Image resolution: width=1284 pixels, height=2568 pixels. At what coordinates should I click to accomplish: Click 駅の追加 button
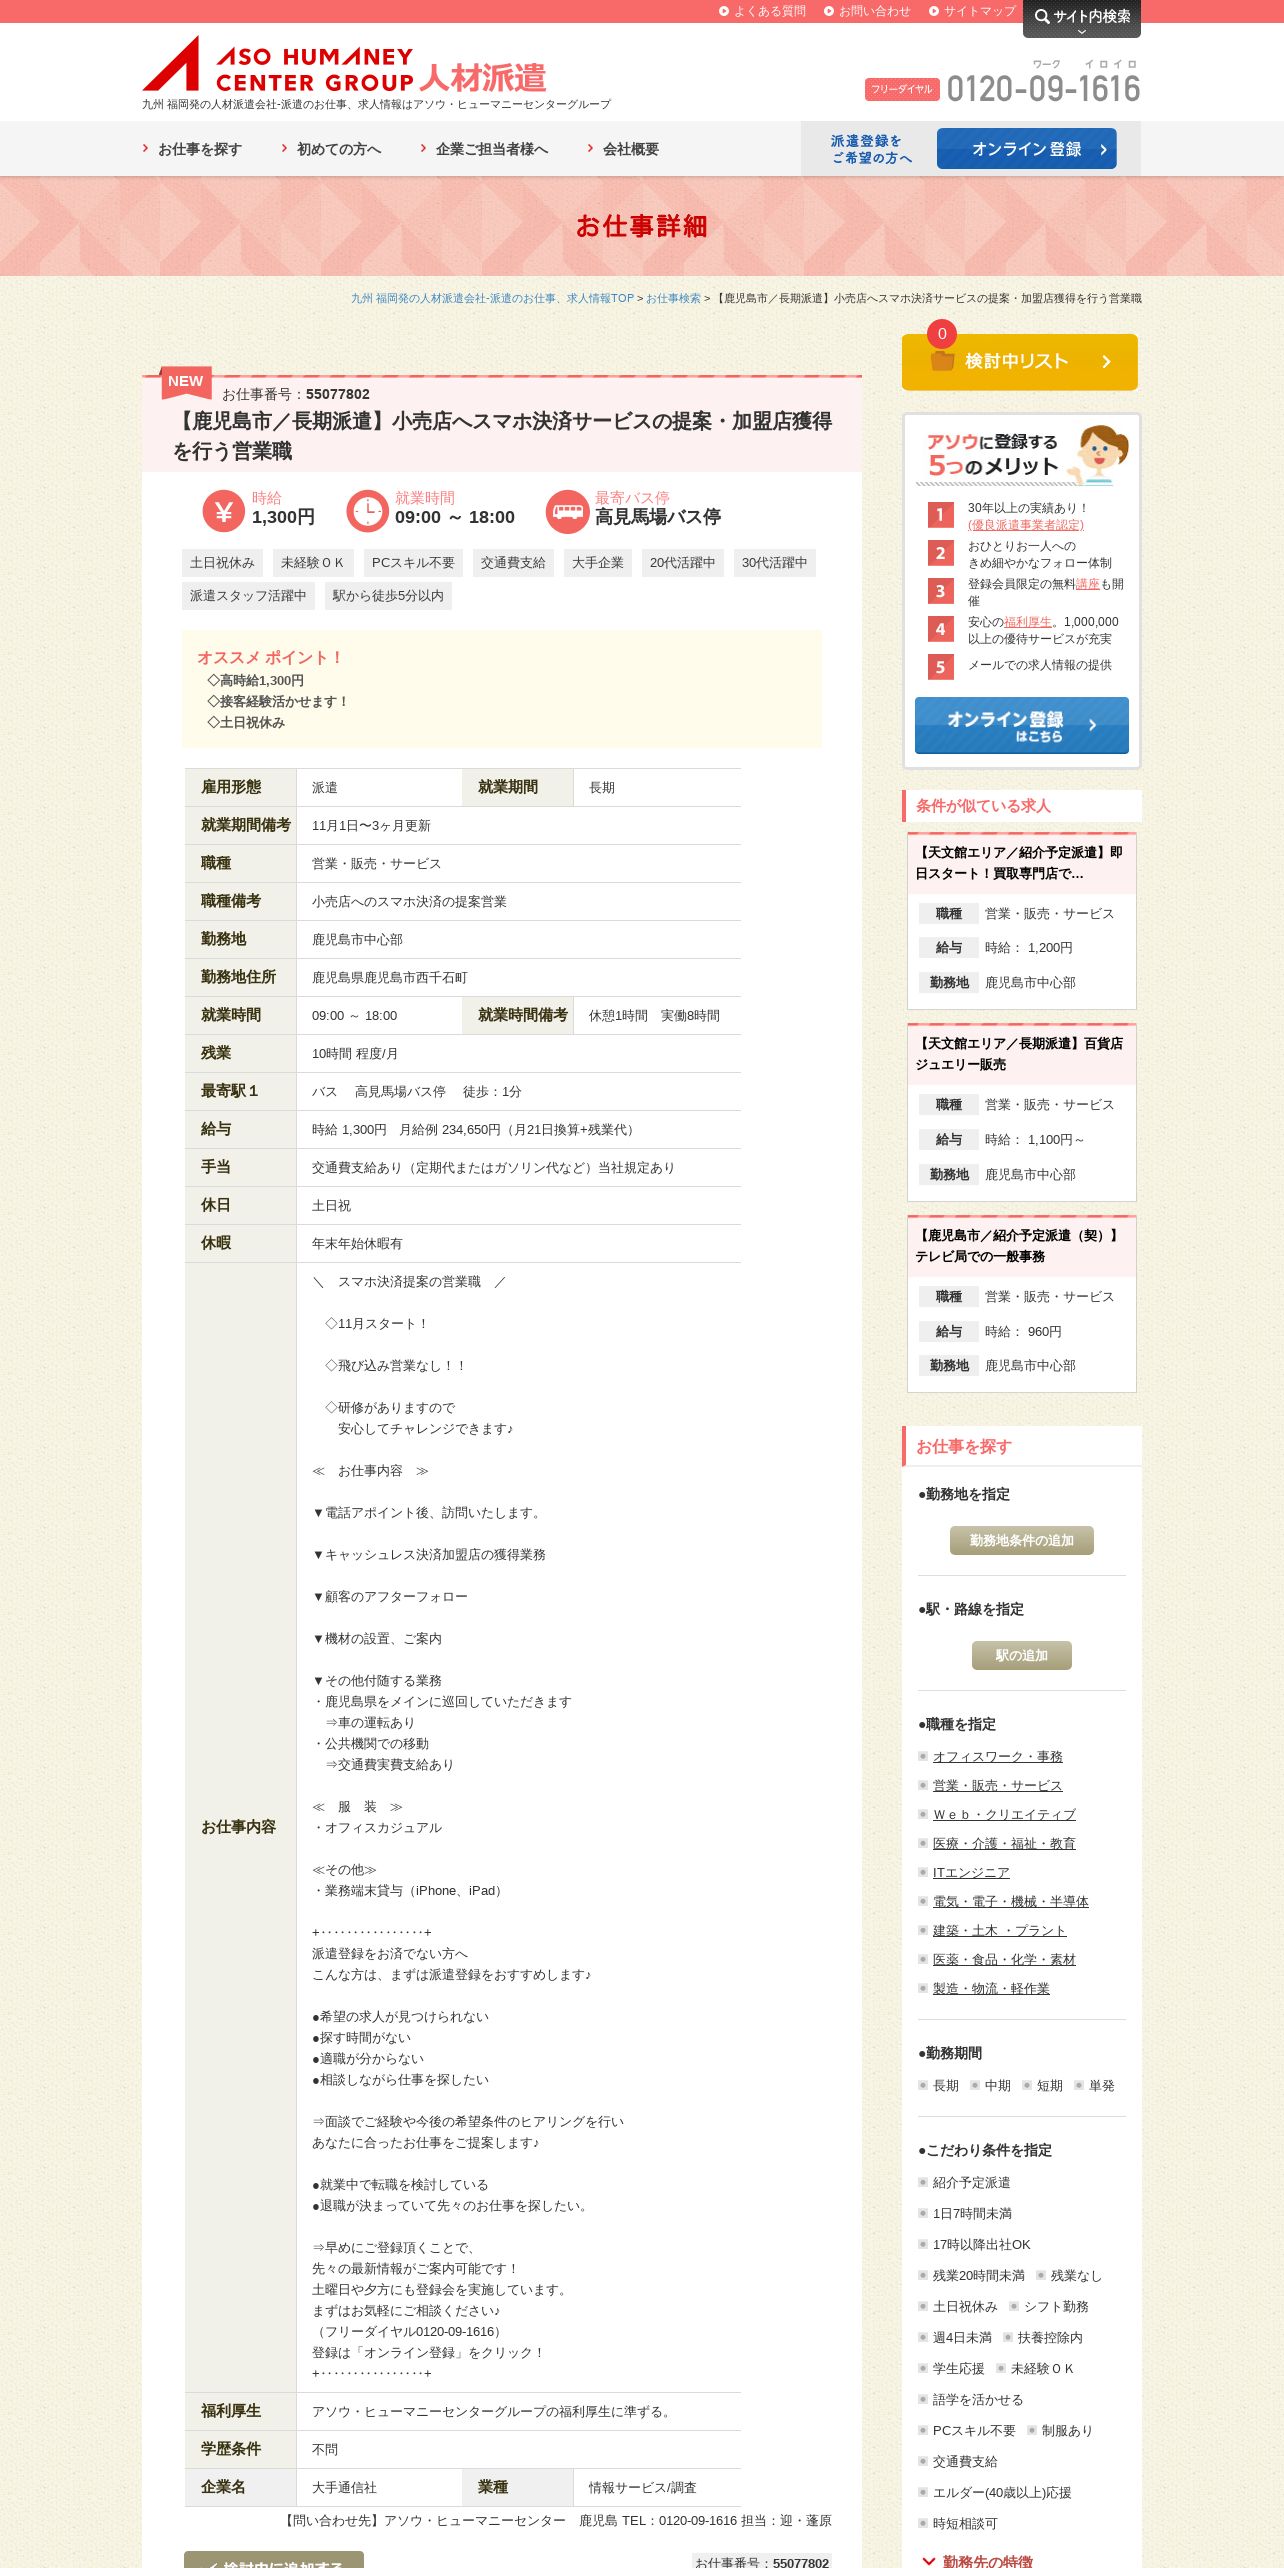point(1022,1655)
